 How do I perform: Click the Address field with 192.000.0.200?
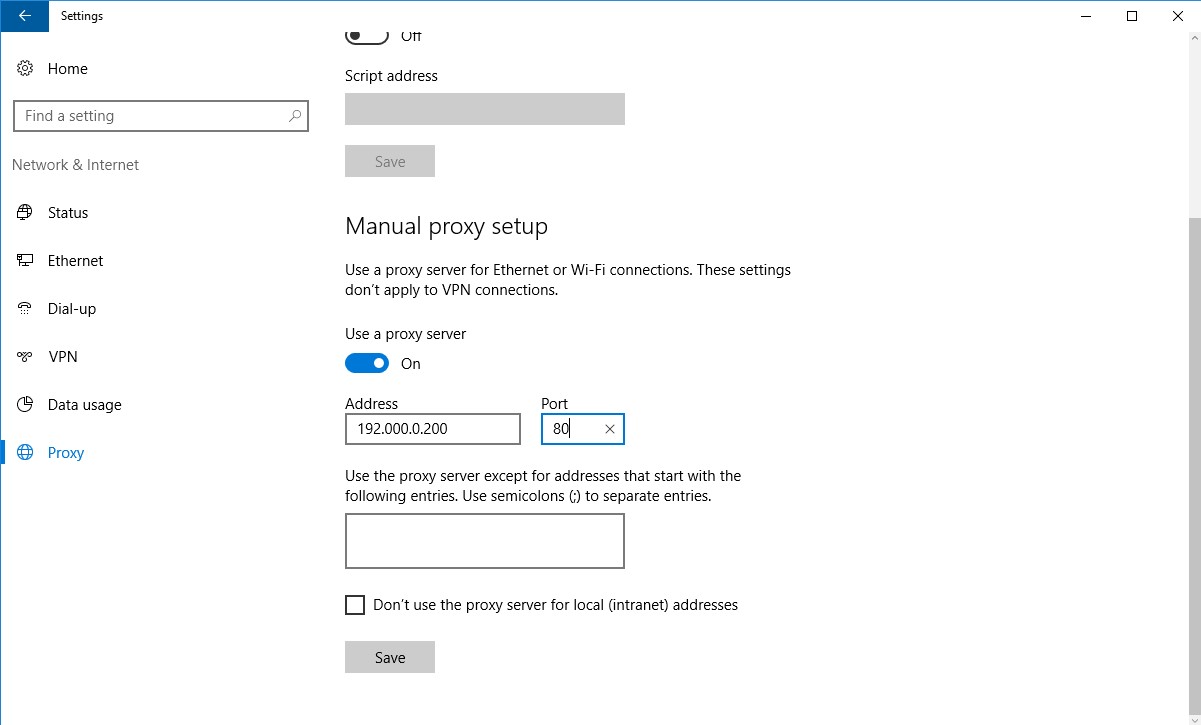[x=433, y=429]
